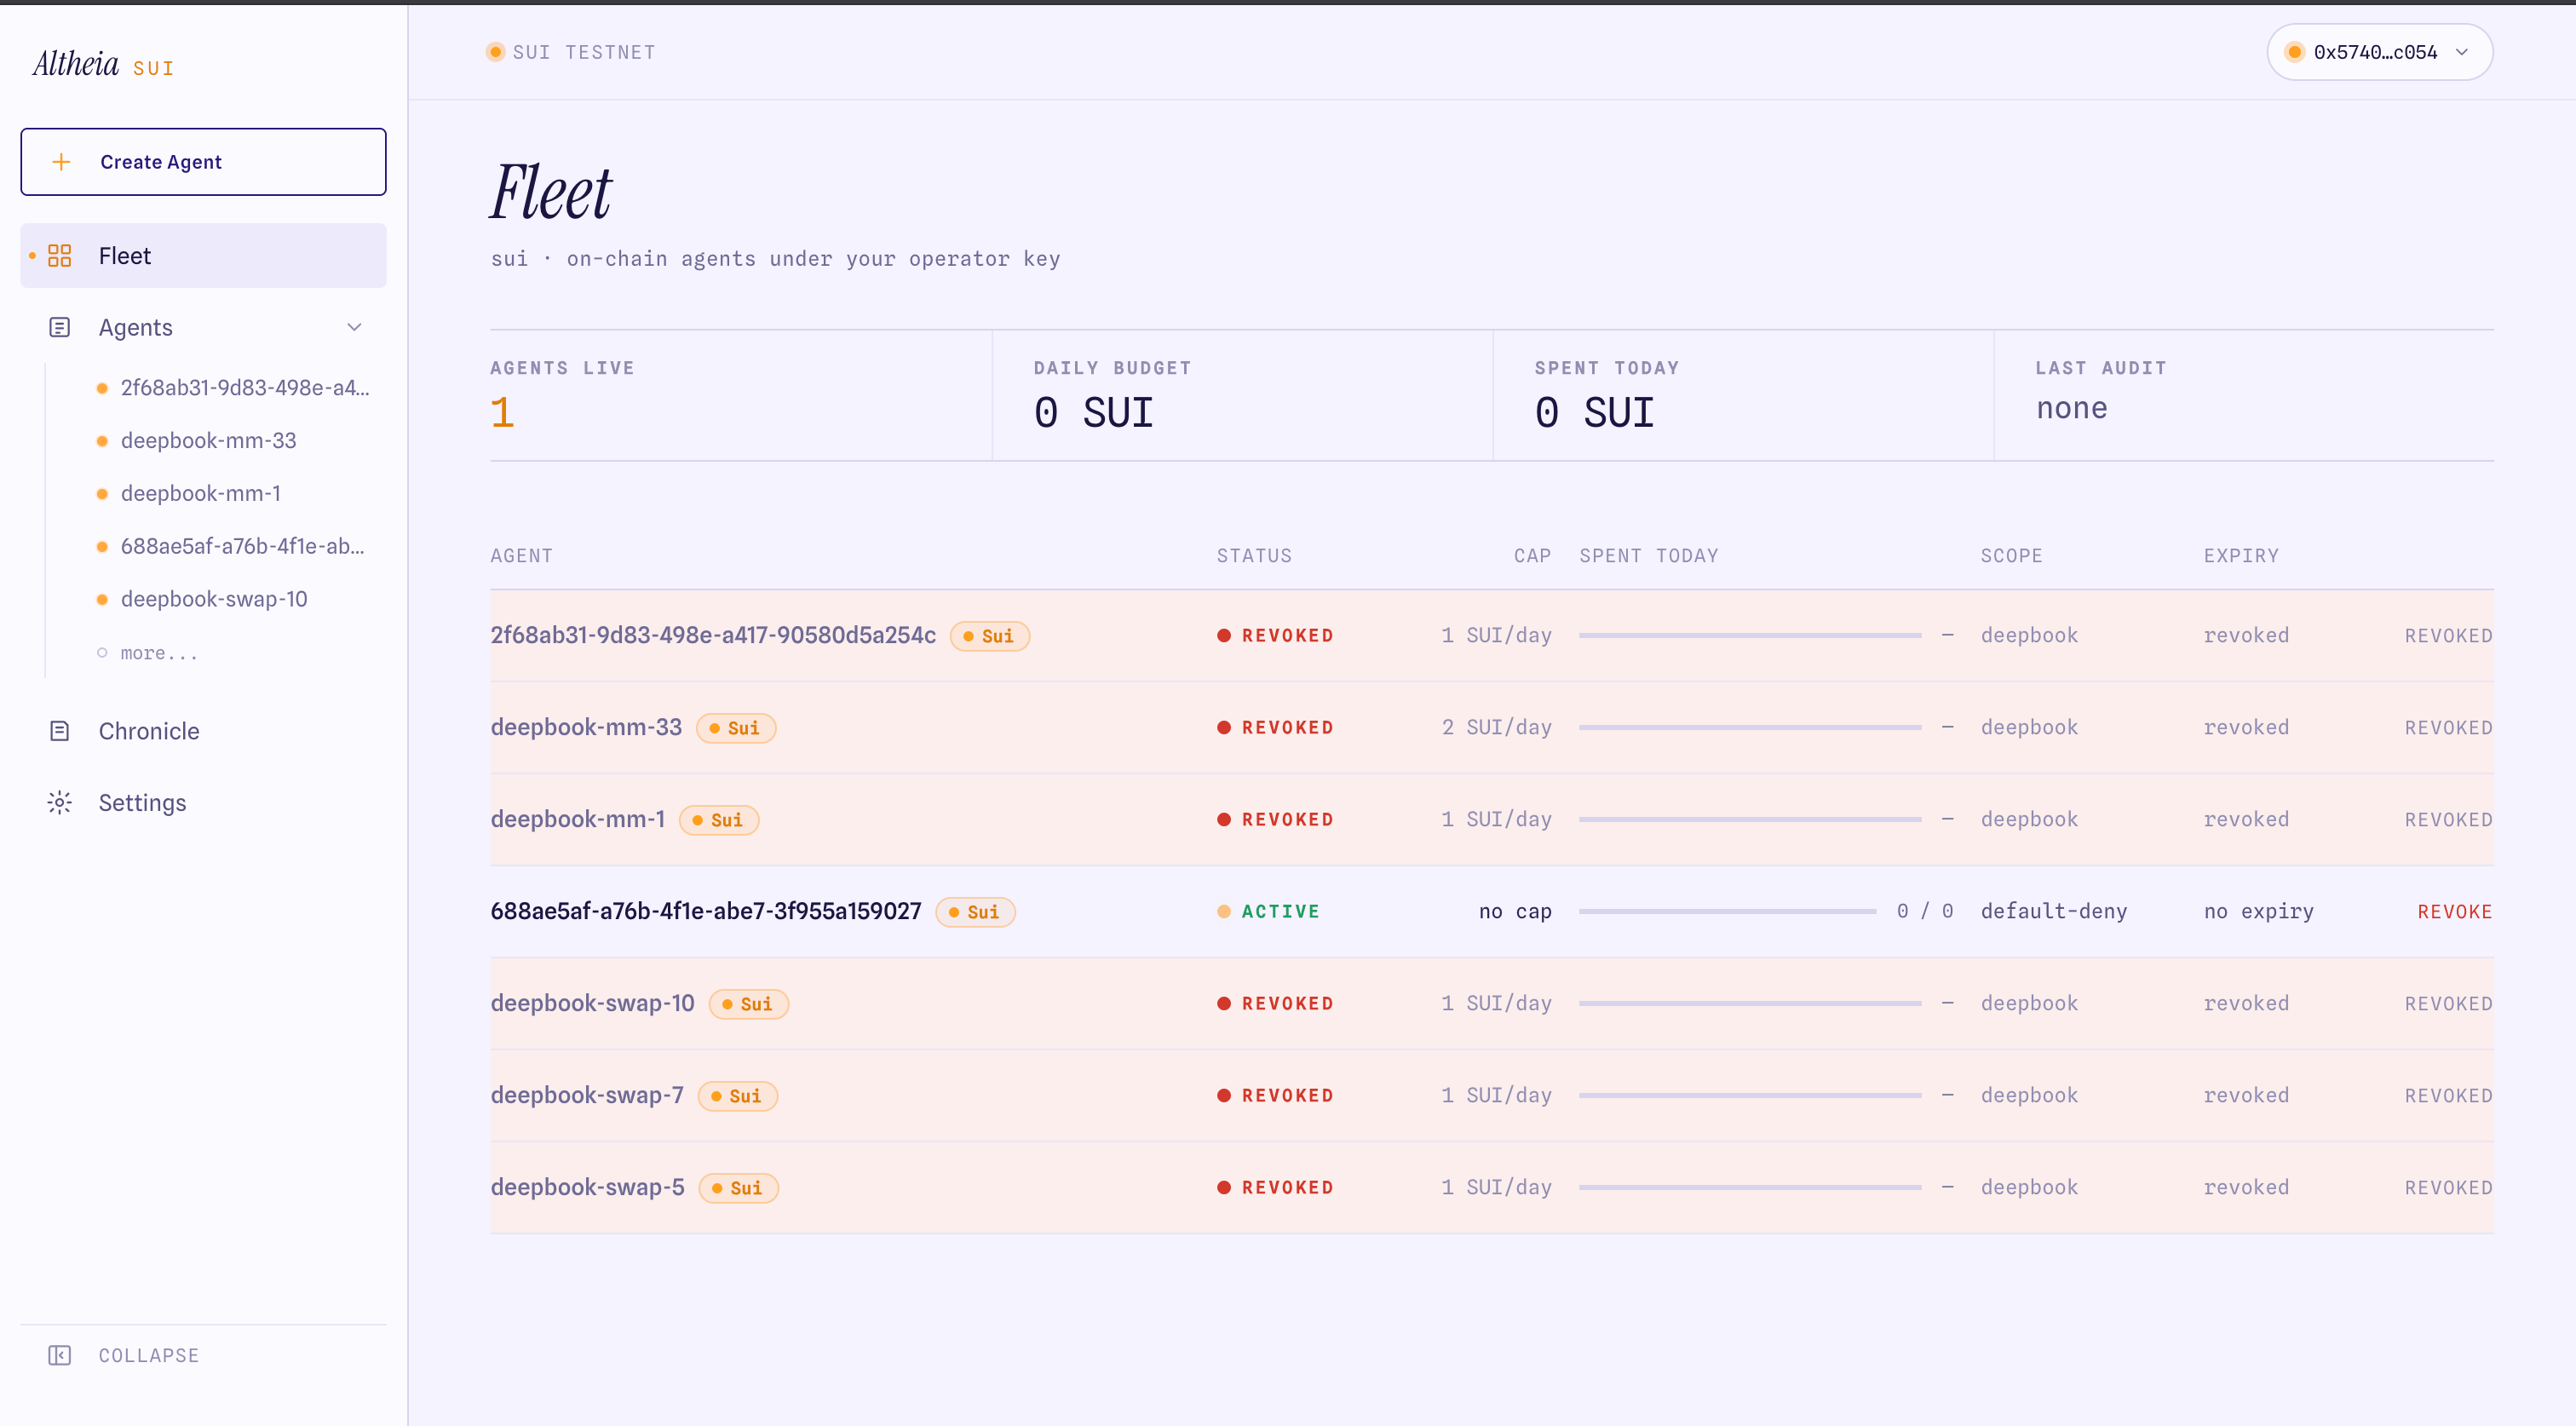Click the Sui badge on 688ae5af row
Viewport: 2576px width, 1426px height.
point(975,912)
